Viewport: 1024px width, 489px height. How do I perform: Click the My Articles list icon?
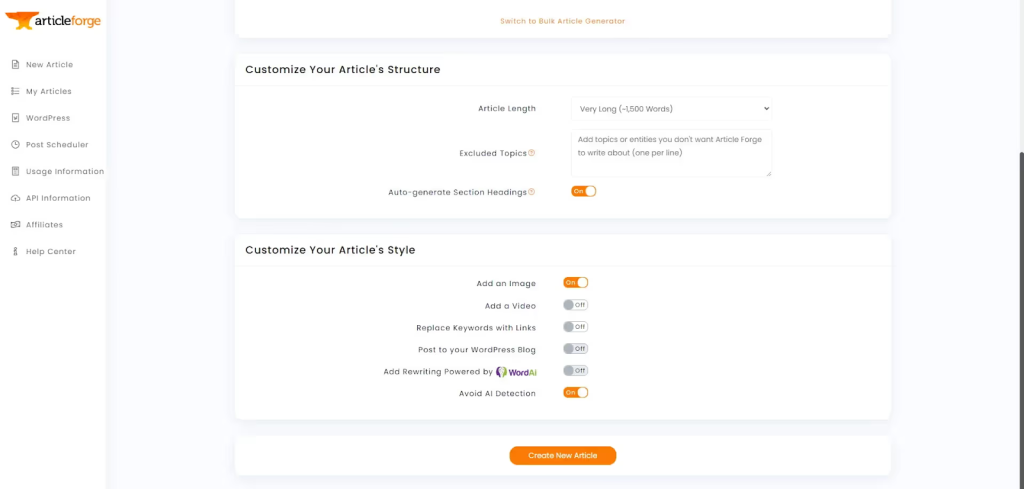[16, 91]
